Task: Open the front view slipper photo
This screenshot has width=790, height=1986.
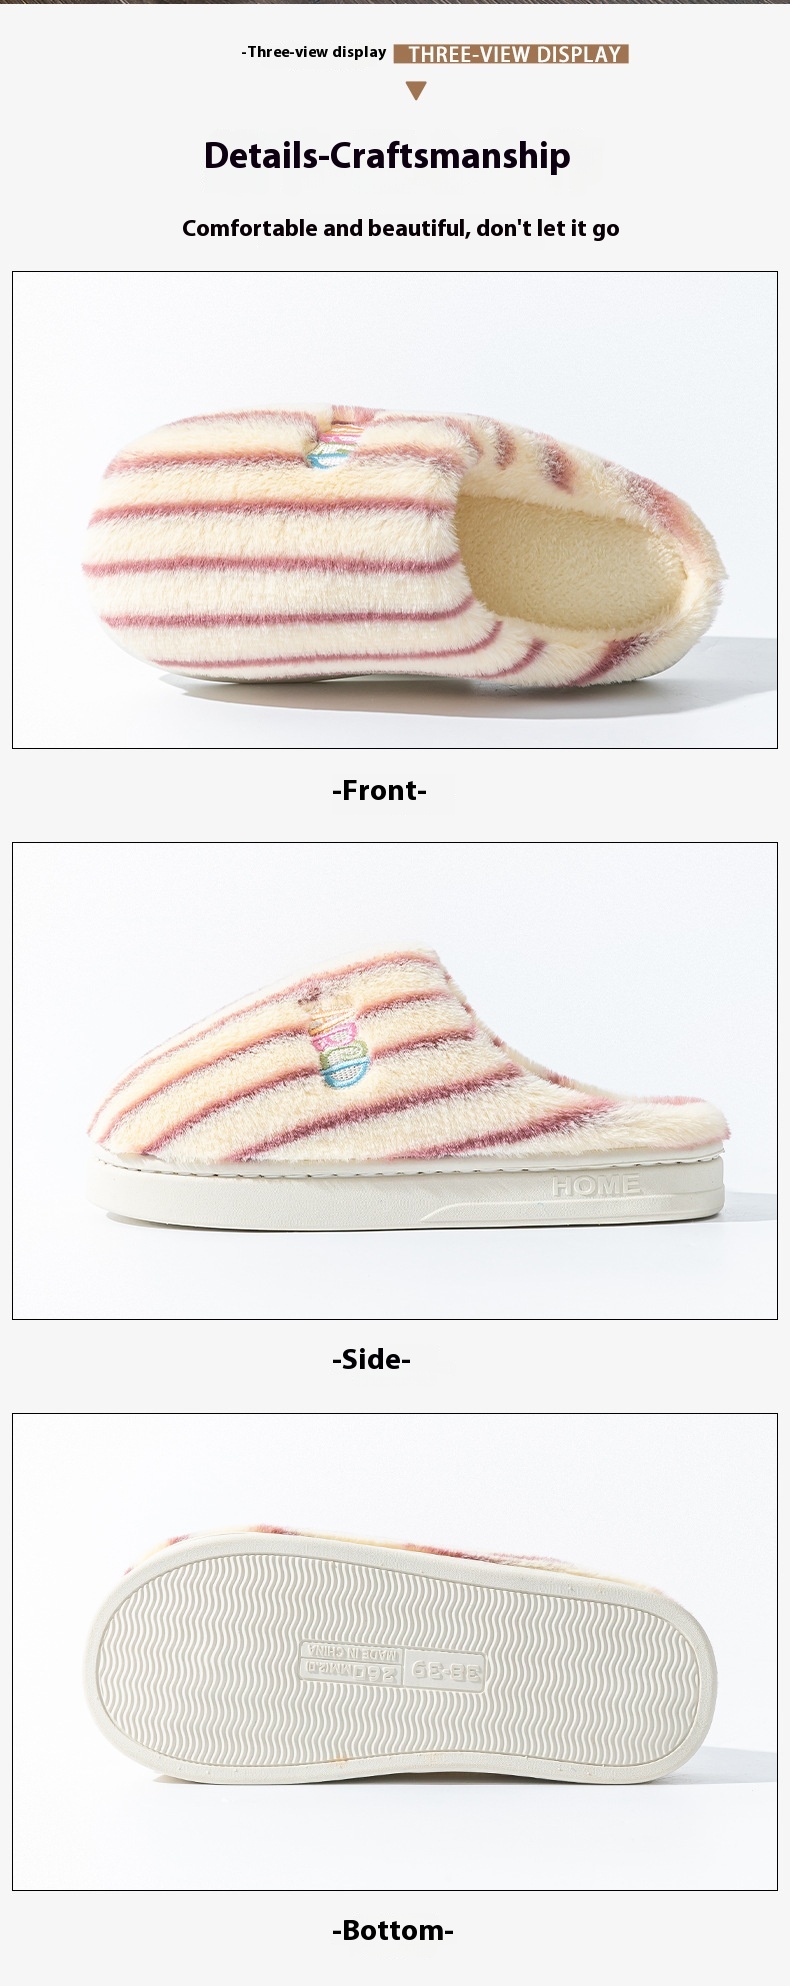Action: coord(395,510)
